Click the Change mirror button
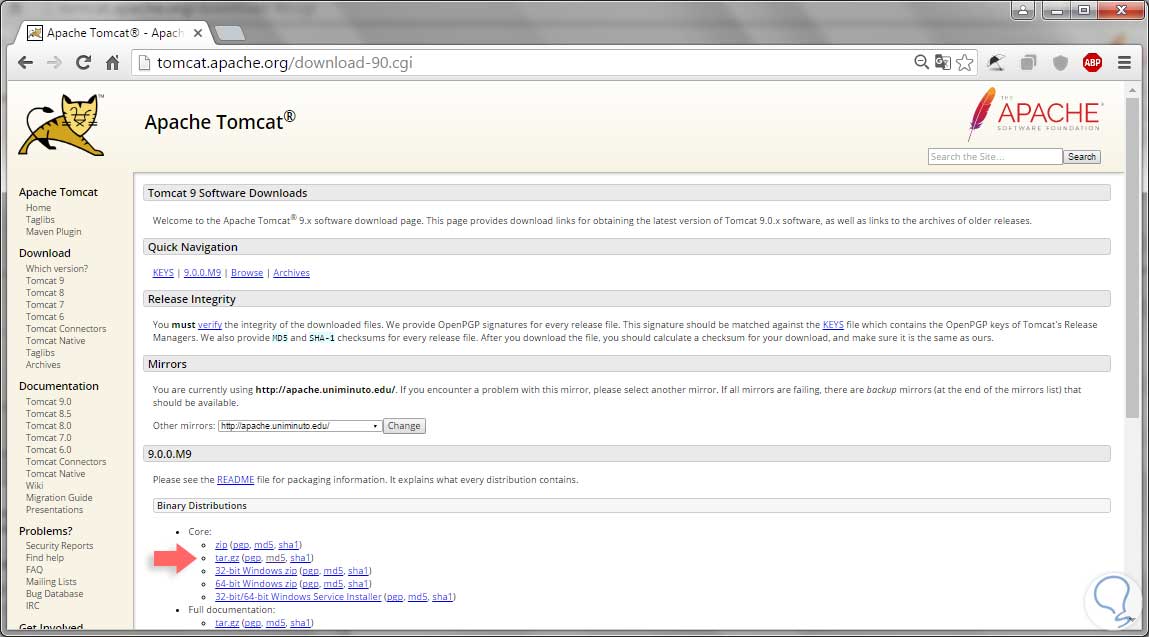Image resolution: width=1149 pixels, height=637 pixels. click(404, 426)
